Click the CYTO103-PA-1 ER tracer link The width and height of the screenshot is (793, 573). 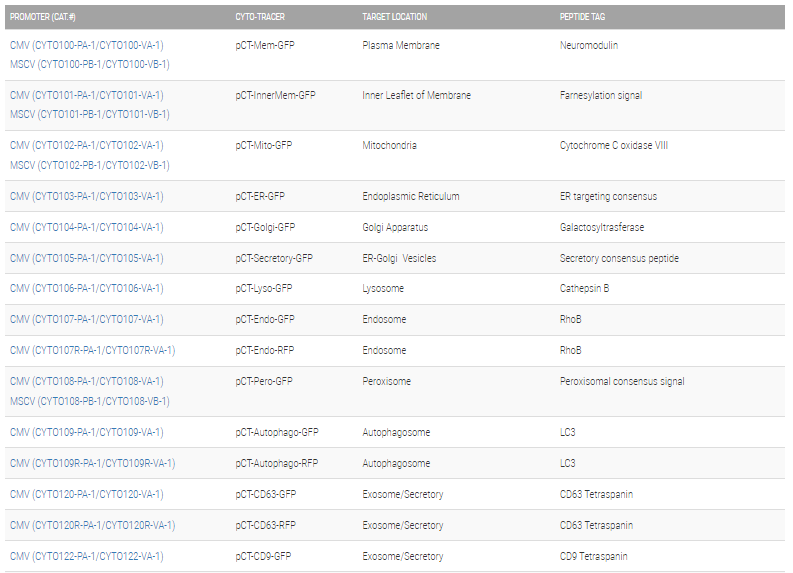86,196
